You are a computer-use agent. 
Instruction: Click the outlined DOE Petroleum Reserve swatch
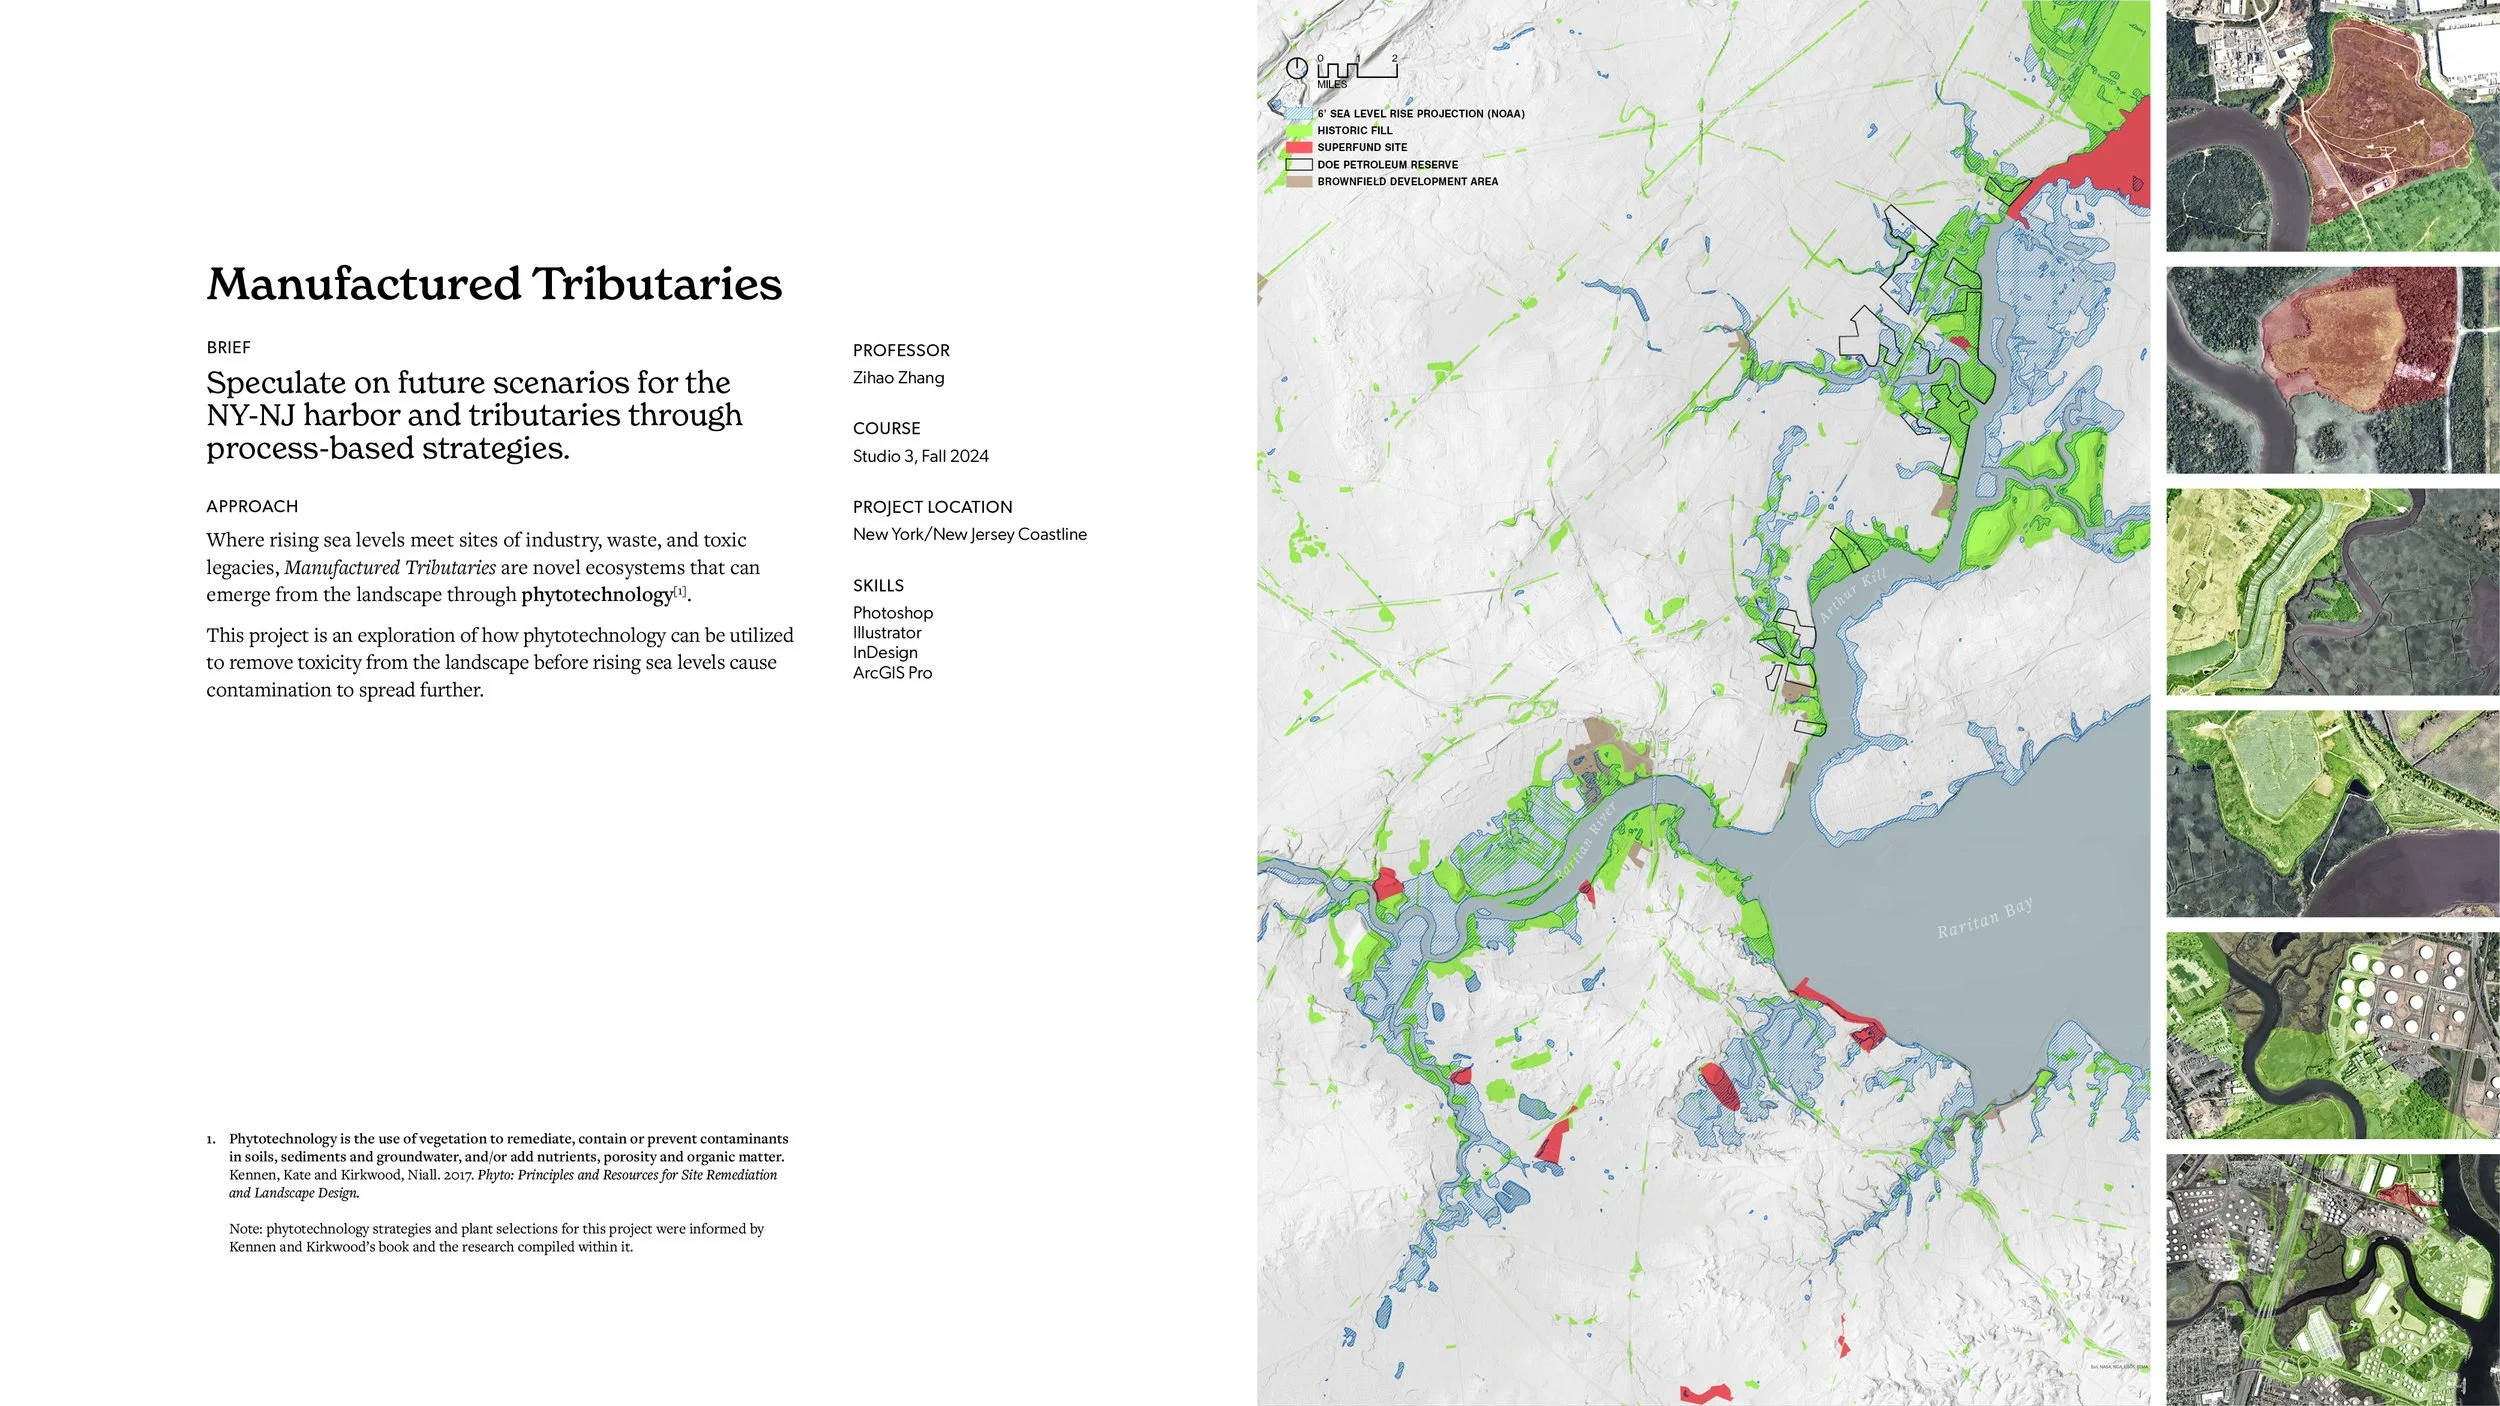[1298, 164]
